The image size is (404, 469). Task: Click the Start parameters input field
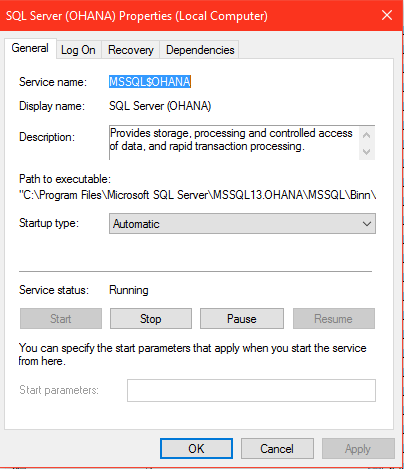tap(251, 390)
